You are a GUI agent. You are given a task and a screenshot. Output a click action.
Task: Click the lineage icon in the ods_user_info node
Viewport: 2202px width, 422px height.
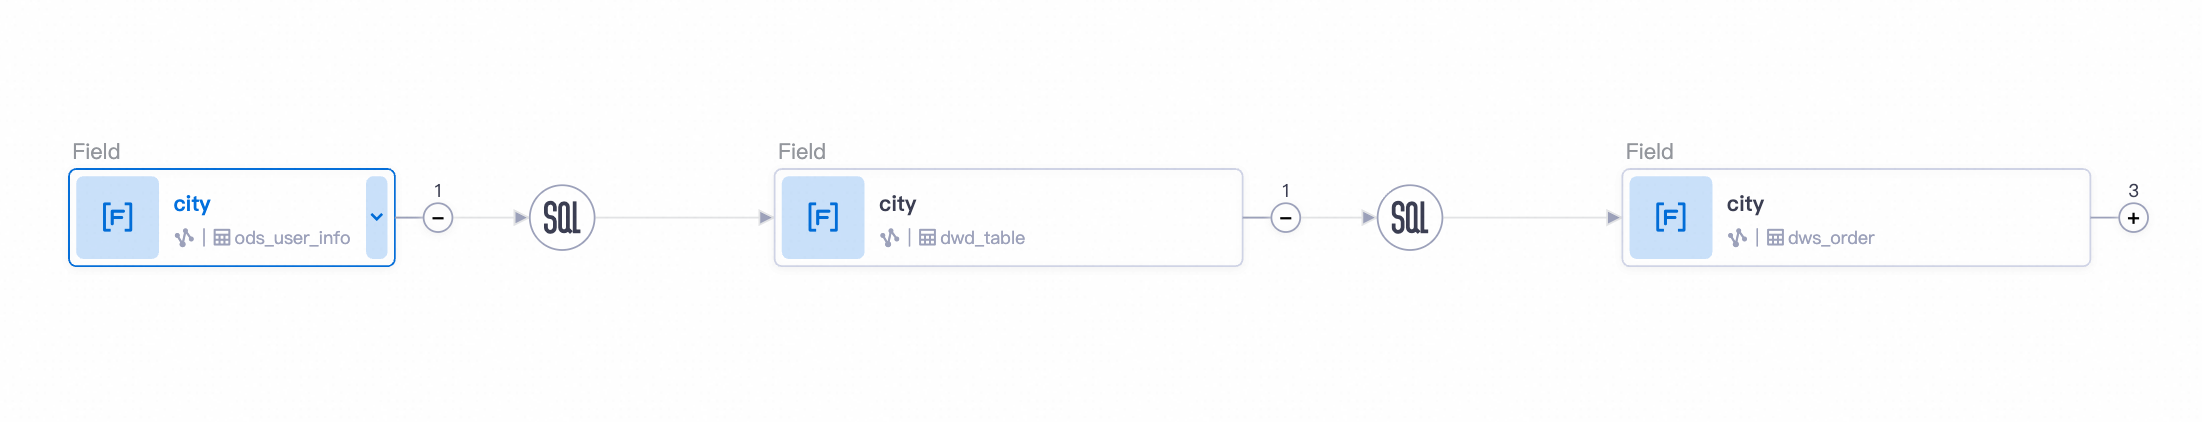pos(184,238)
